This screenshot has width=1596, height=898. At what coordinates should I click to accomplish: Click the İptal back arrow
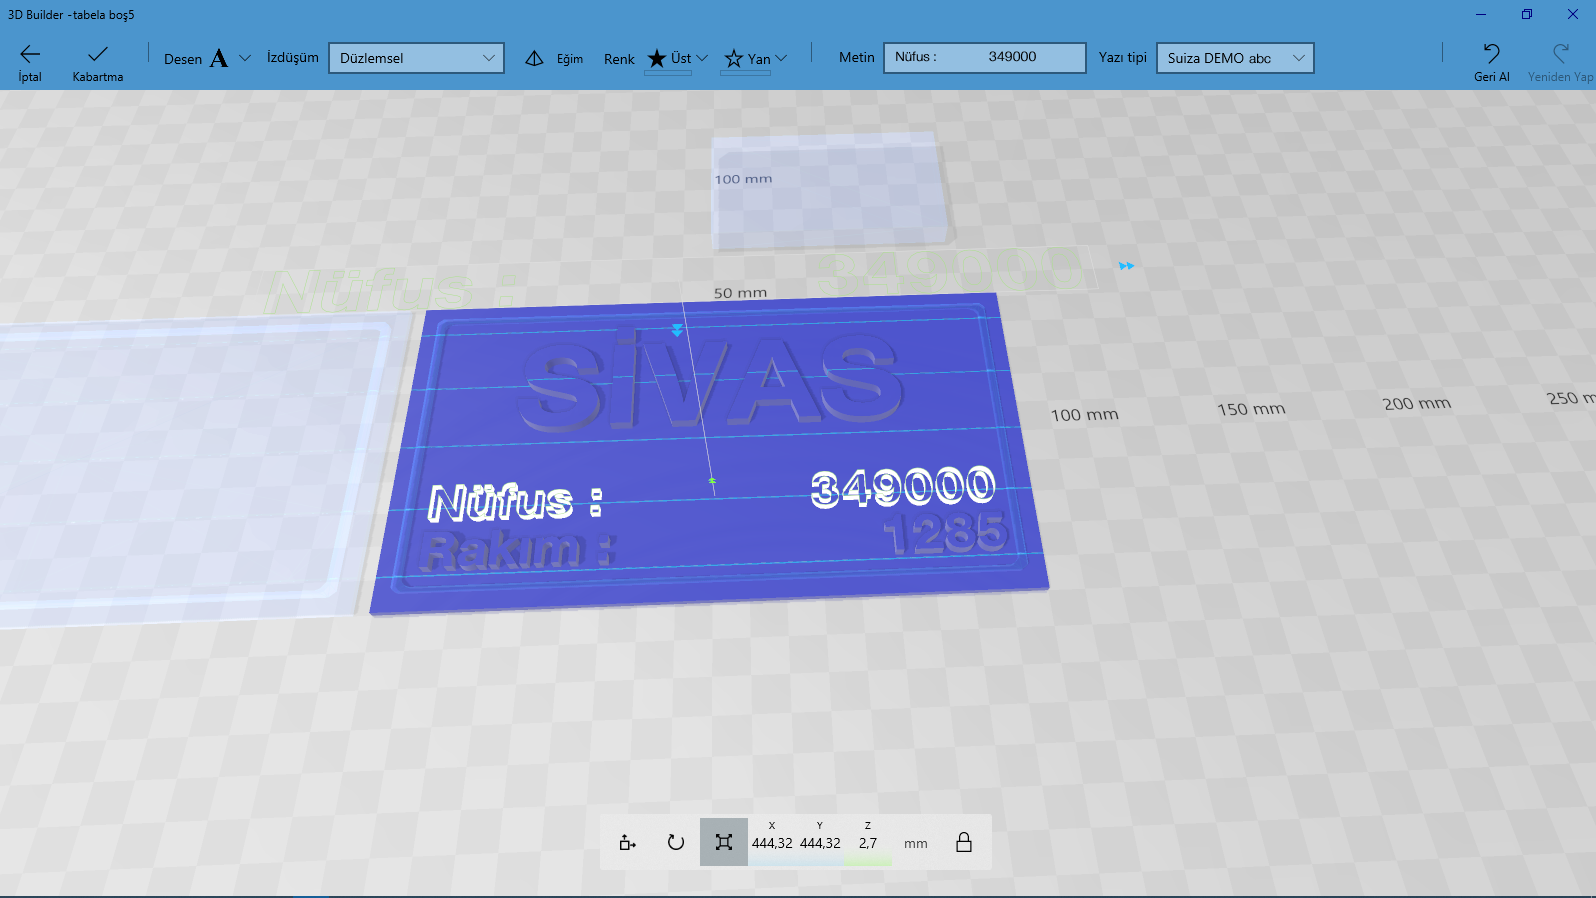(x=30, y=54)
